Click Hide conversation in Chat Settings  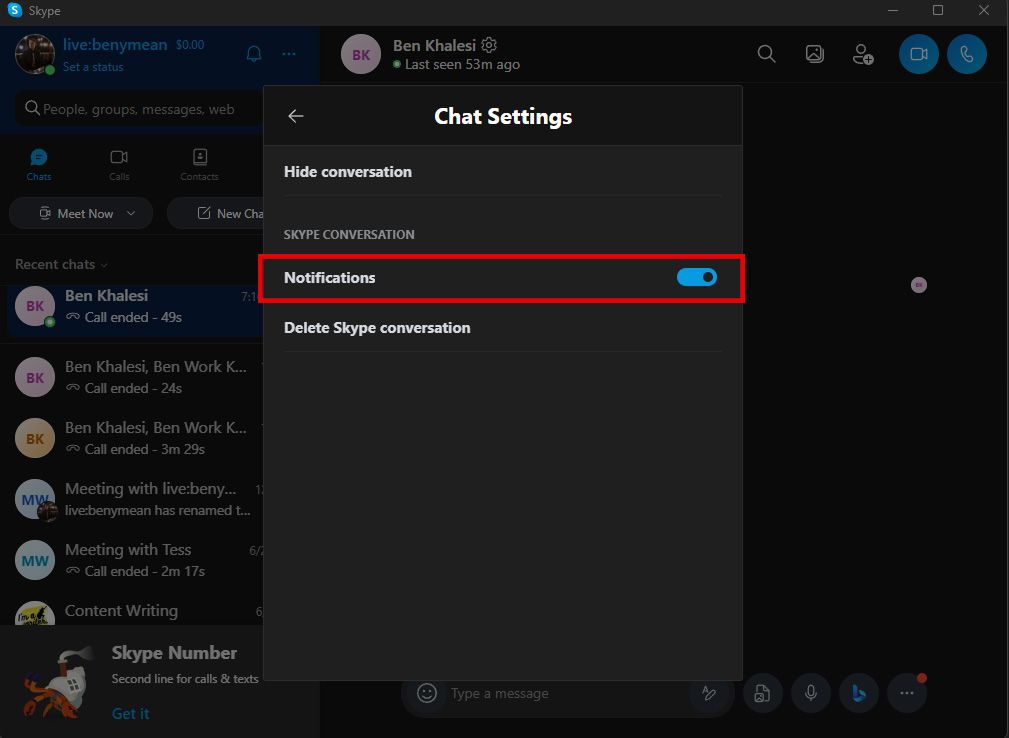click(x=347, y=171)
